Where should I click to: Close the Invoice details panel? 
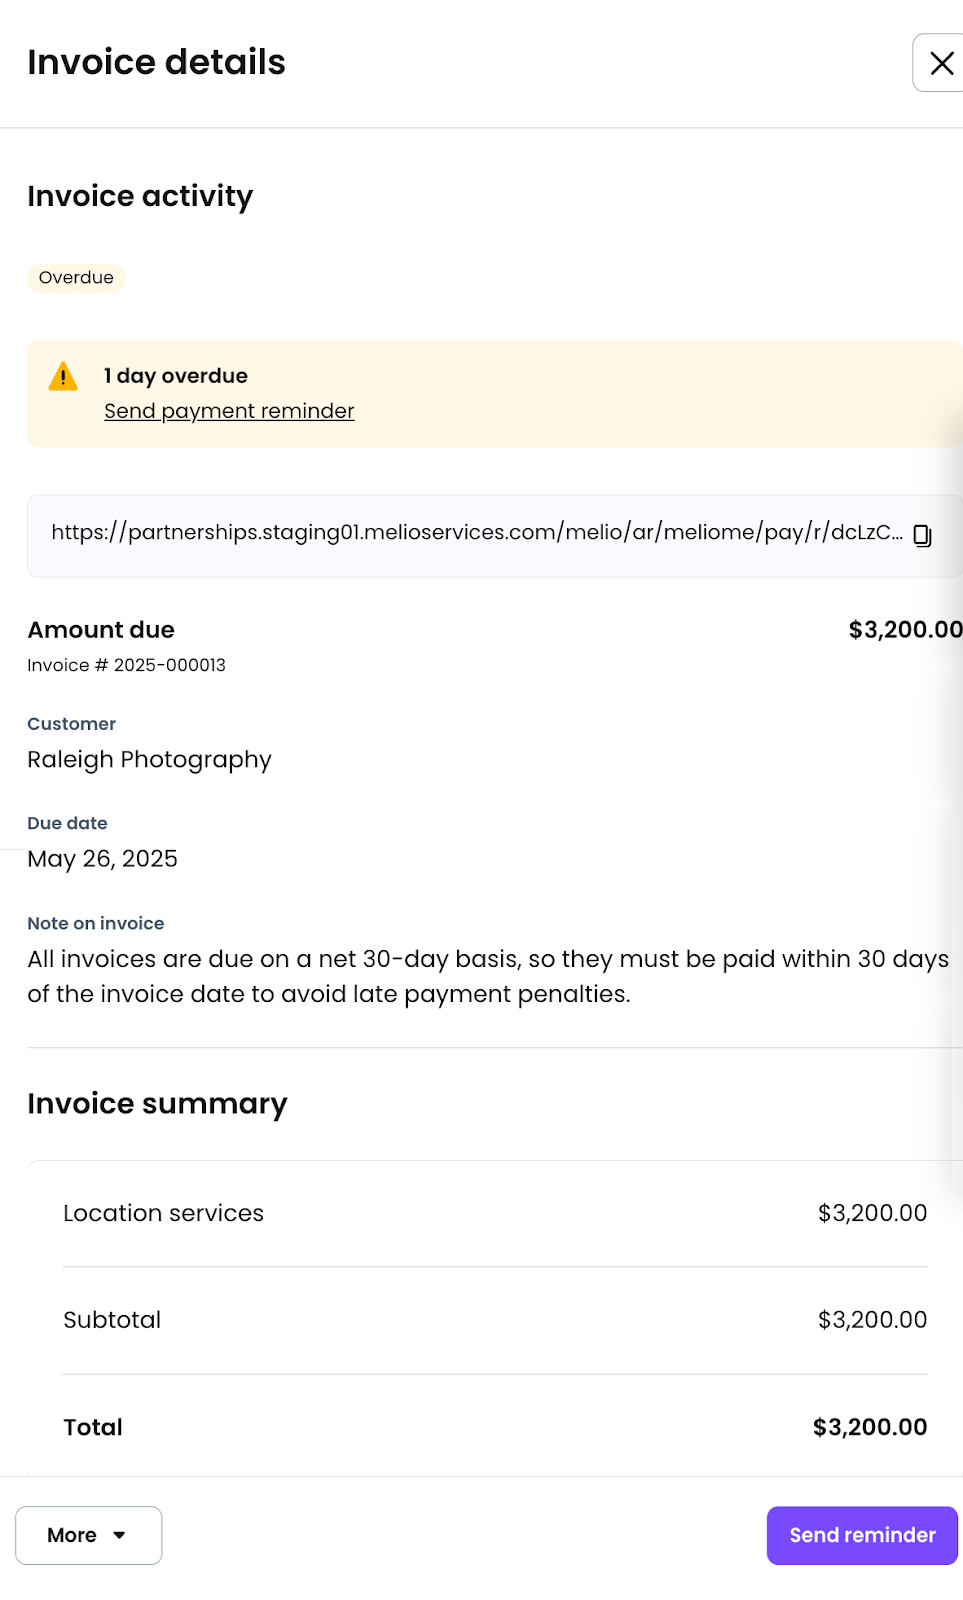(x=940, y=63)
